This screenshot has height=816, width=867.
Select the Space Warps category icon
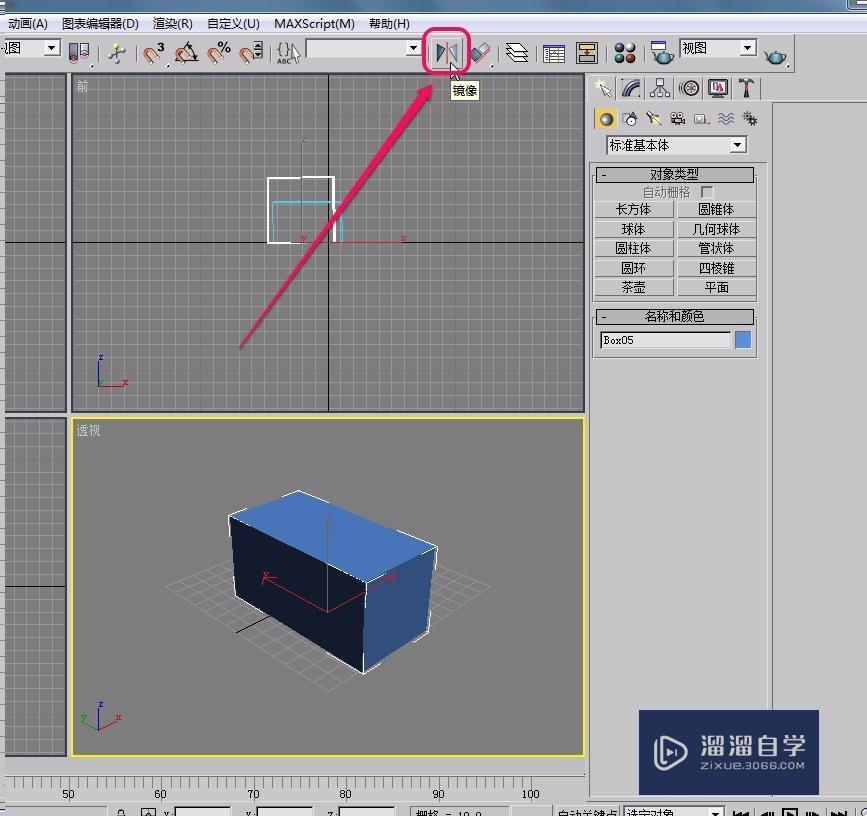725,117
